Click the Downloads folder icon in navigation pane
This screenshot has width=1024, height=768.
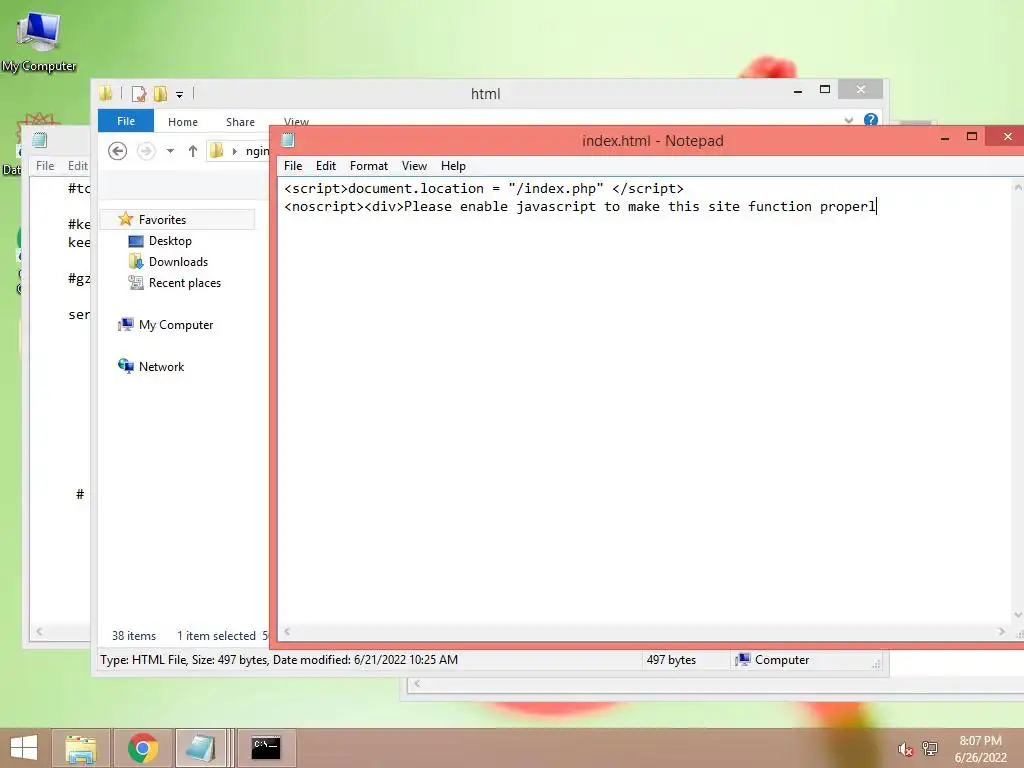pos(136,262)
